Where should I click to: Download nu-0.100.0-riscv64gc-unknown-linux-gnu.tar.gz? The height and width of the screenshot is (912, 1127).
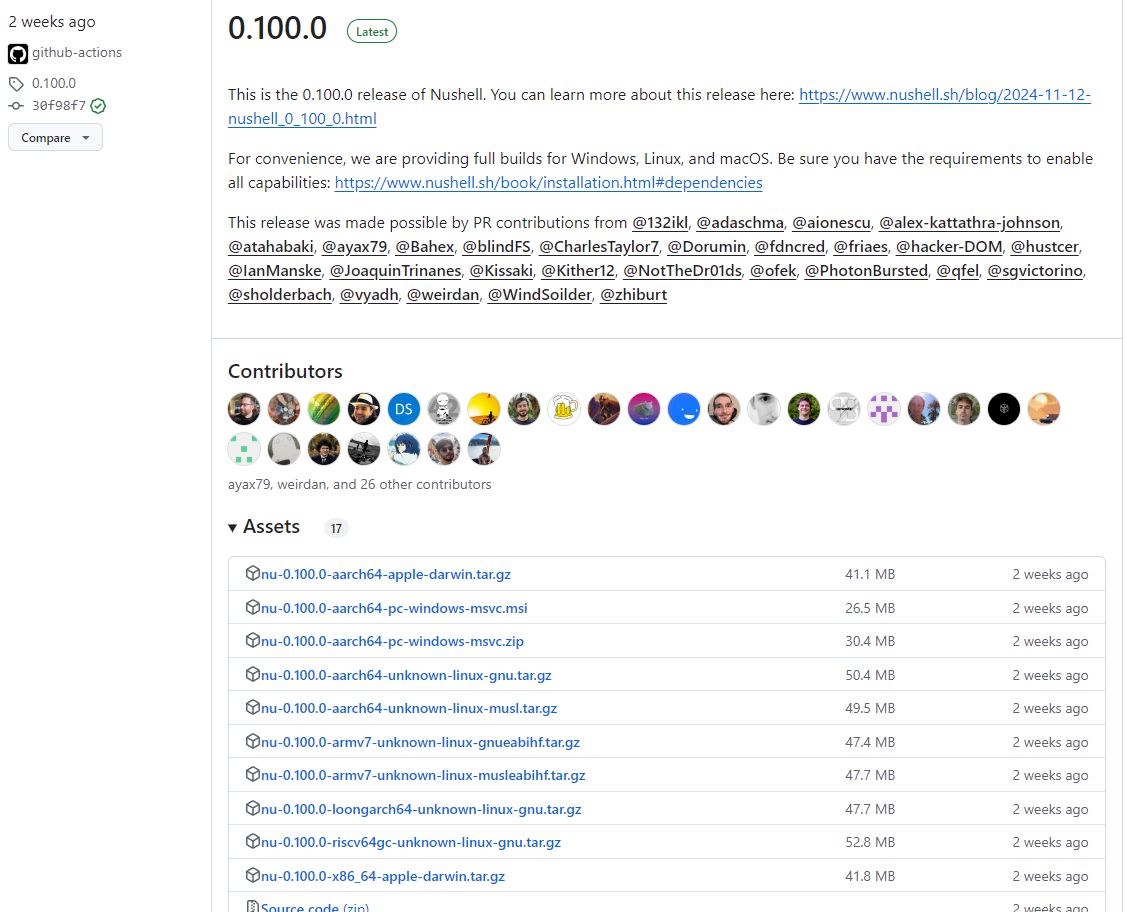pos(411,842)
